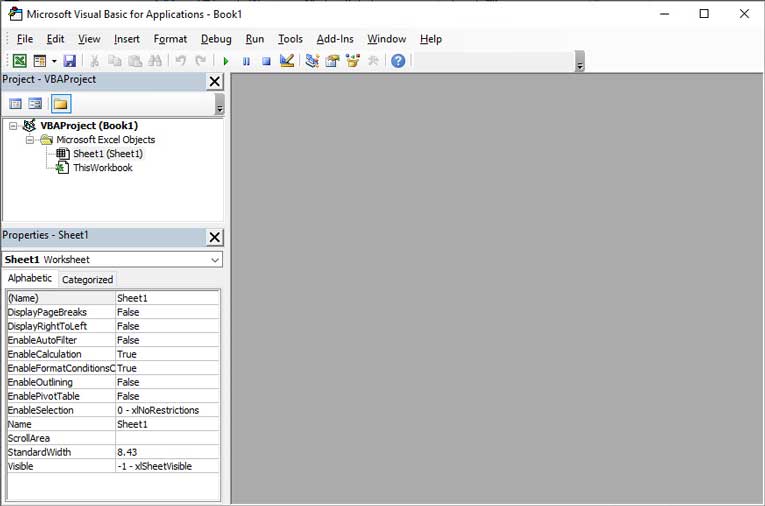Click the StandardWidth value 8.43
The width and height of the screenshot is (765, 506).
click(167, 453)
